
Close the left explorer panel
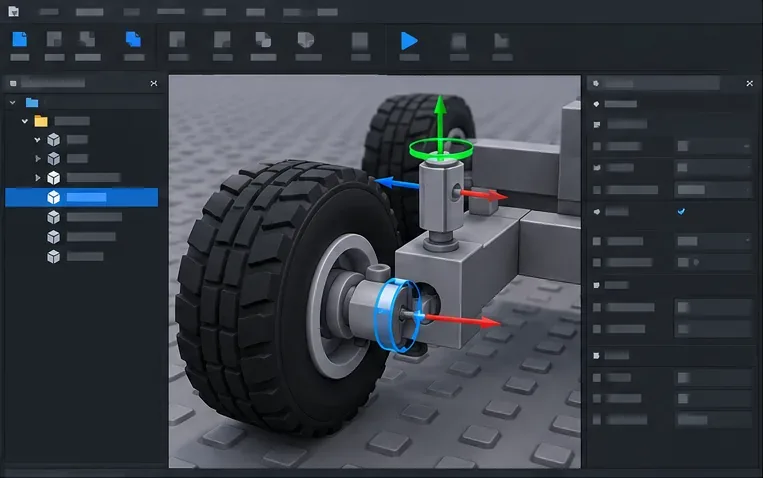154,83
